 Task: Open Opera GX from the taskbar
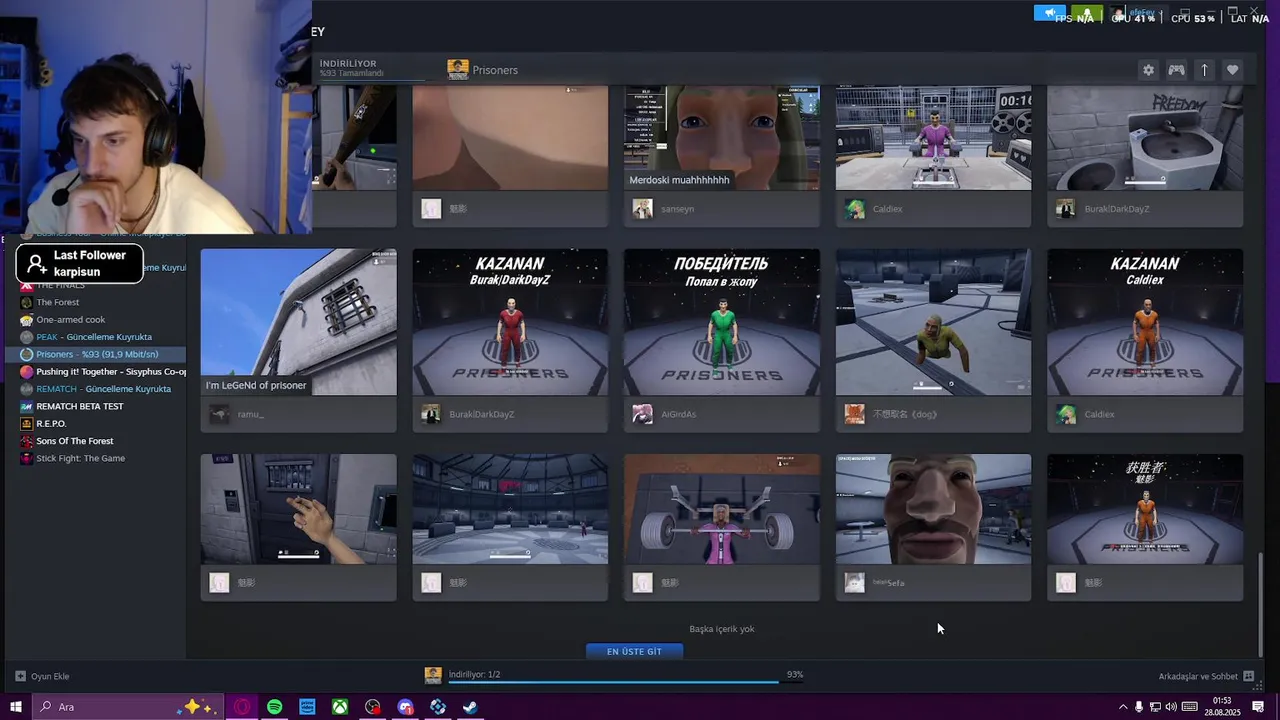(x=242, y=707)
